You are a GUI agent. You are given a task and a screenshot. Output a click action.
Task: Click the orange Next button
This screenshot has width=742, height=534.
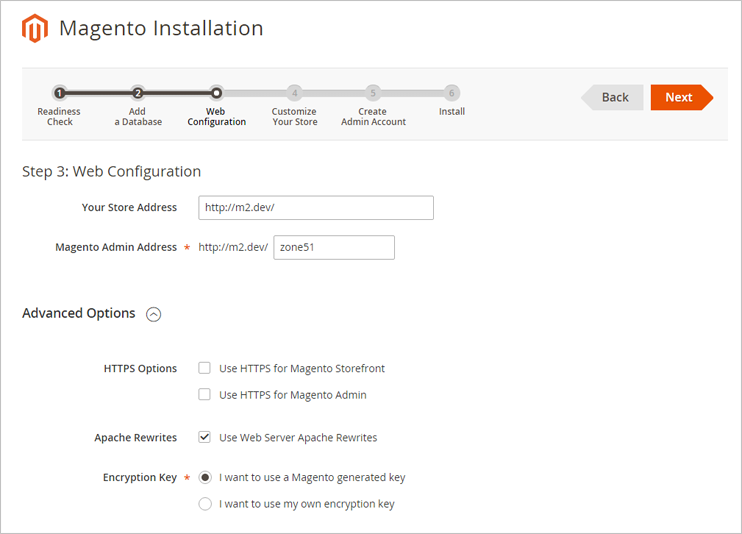(x=682, y=98)
